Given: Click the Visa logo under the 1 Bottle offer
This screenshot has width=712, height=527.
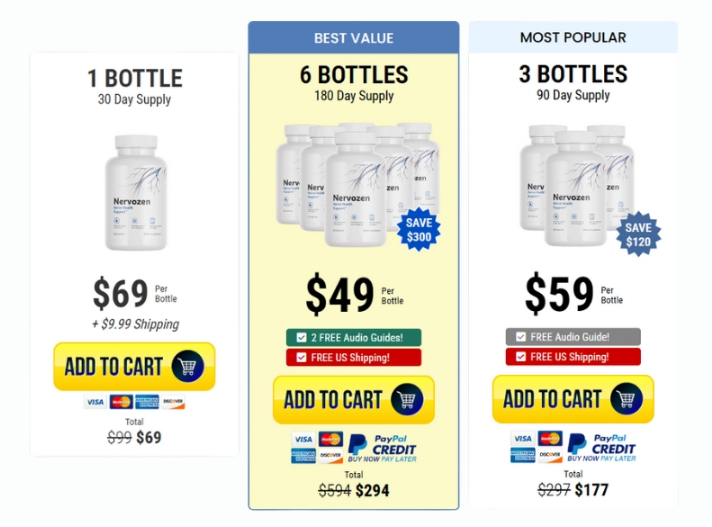Looking at the screenshot, I should [x=95, y=402].
